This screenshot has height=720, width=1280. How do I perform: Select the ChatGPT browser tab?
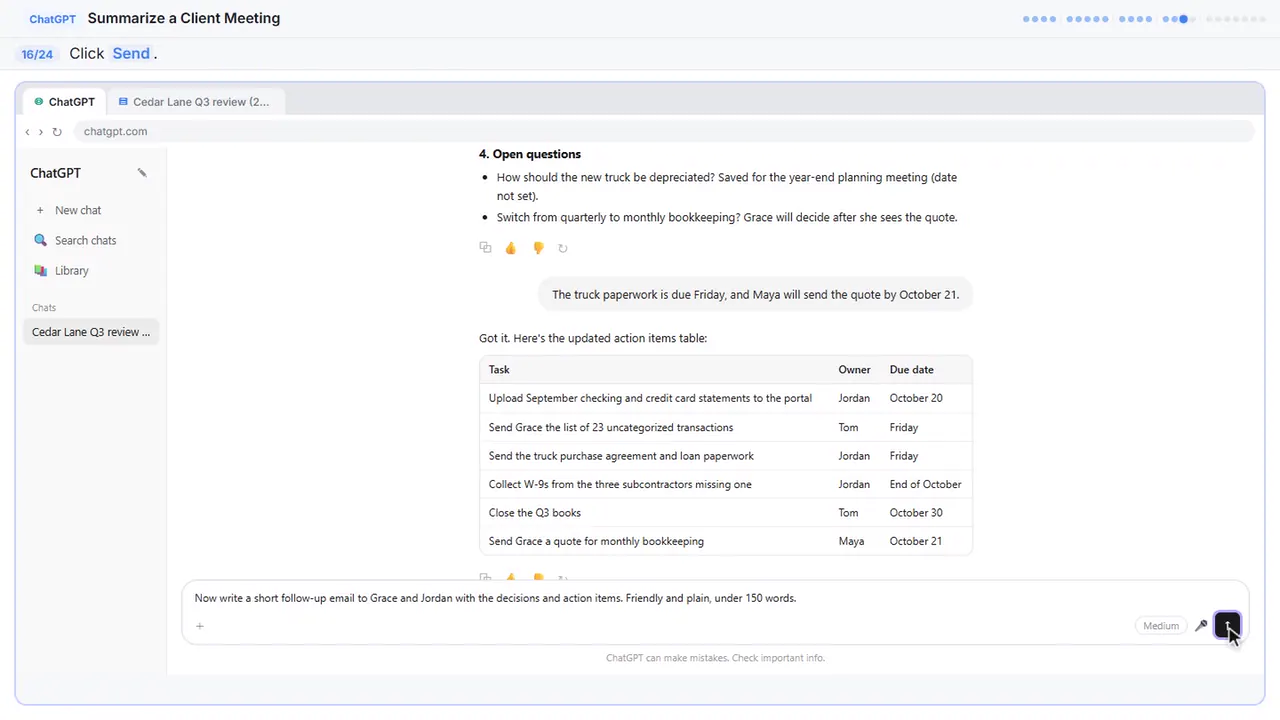(x=64, y=102)
